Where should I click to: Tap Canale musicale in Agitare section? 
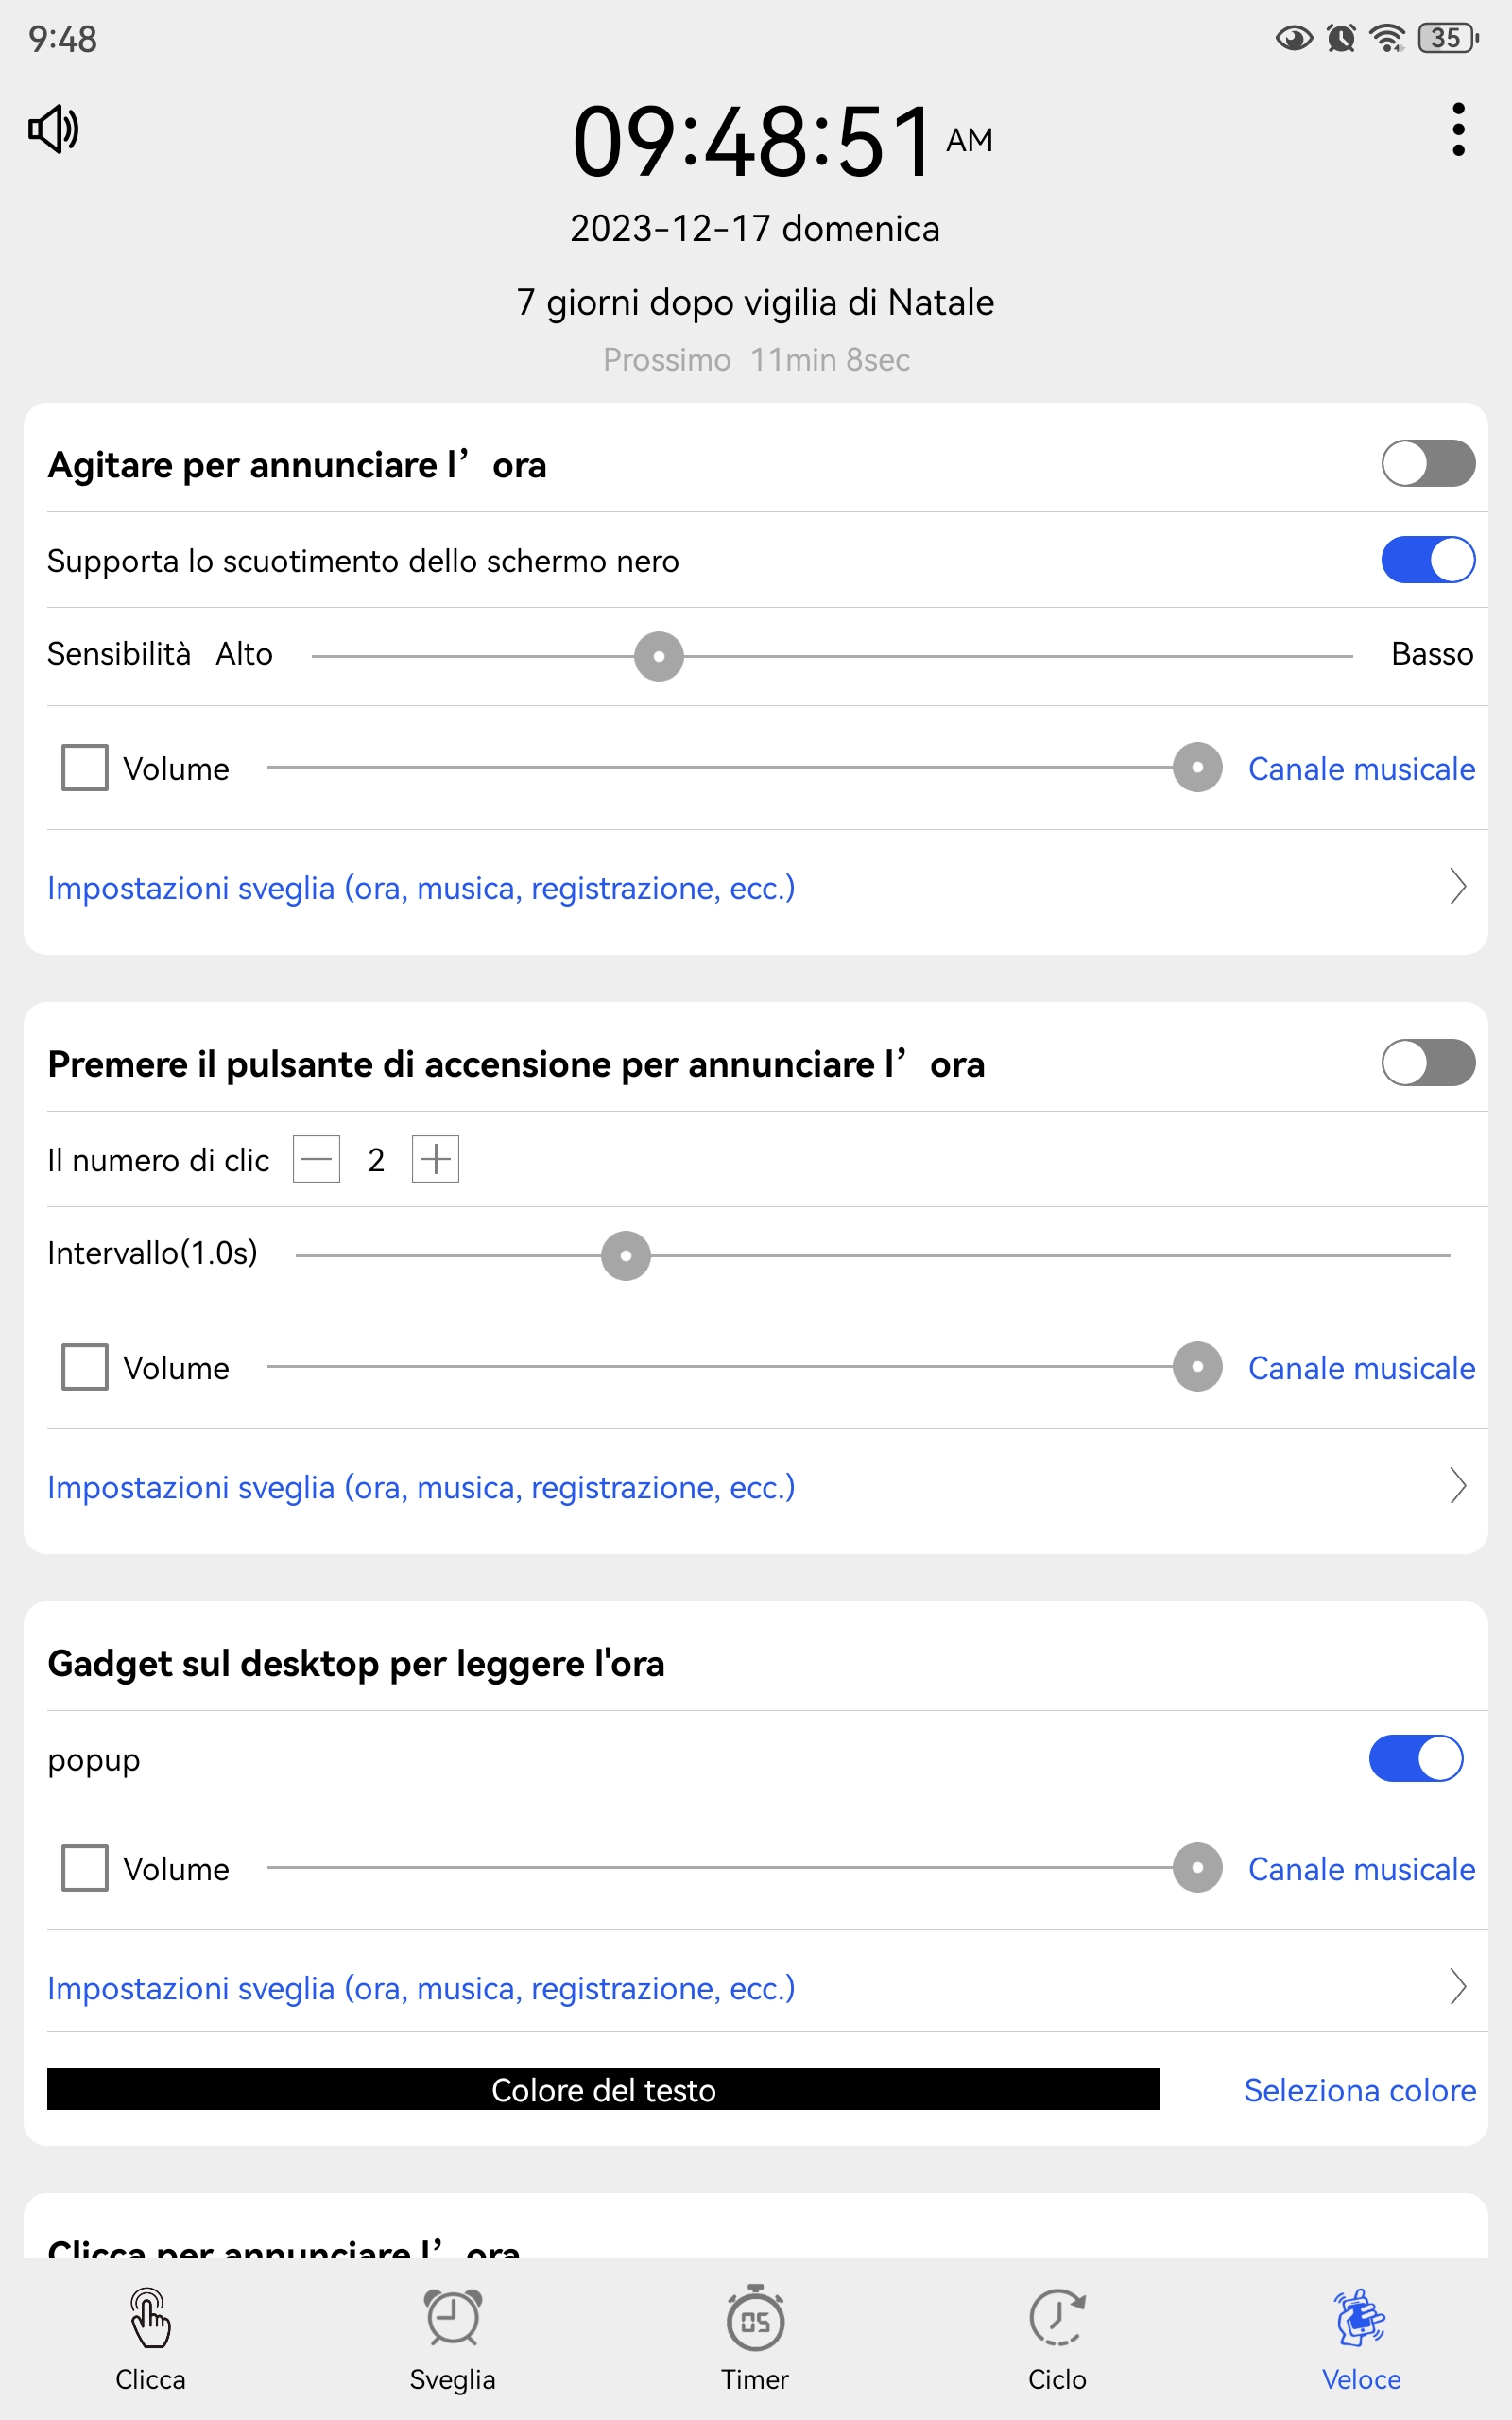1361,768
